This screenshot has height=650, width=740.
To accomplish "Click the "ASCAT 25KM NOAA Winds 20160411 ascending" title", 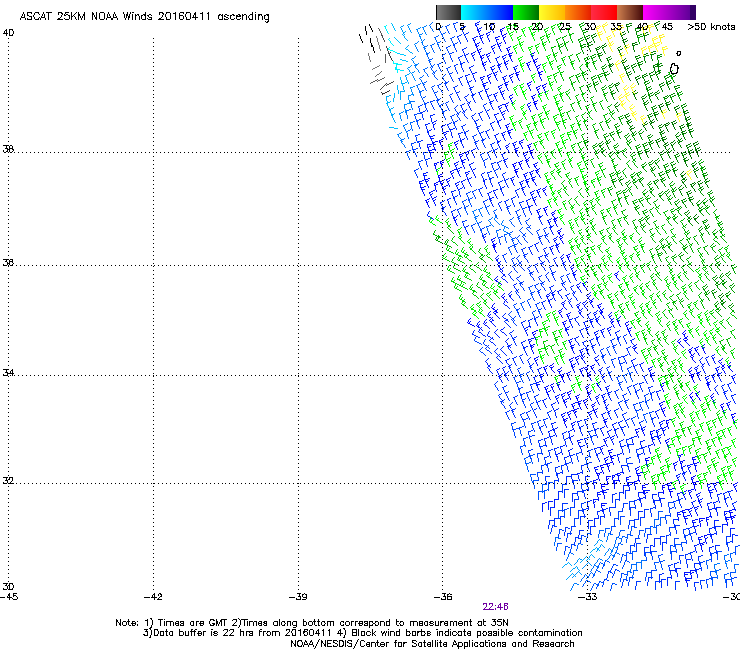I will click(x=144, y=17).
